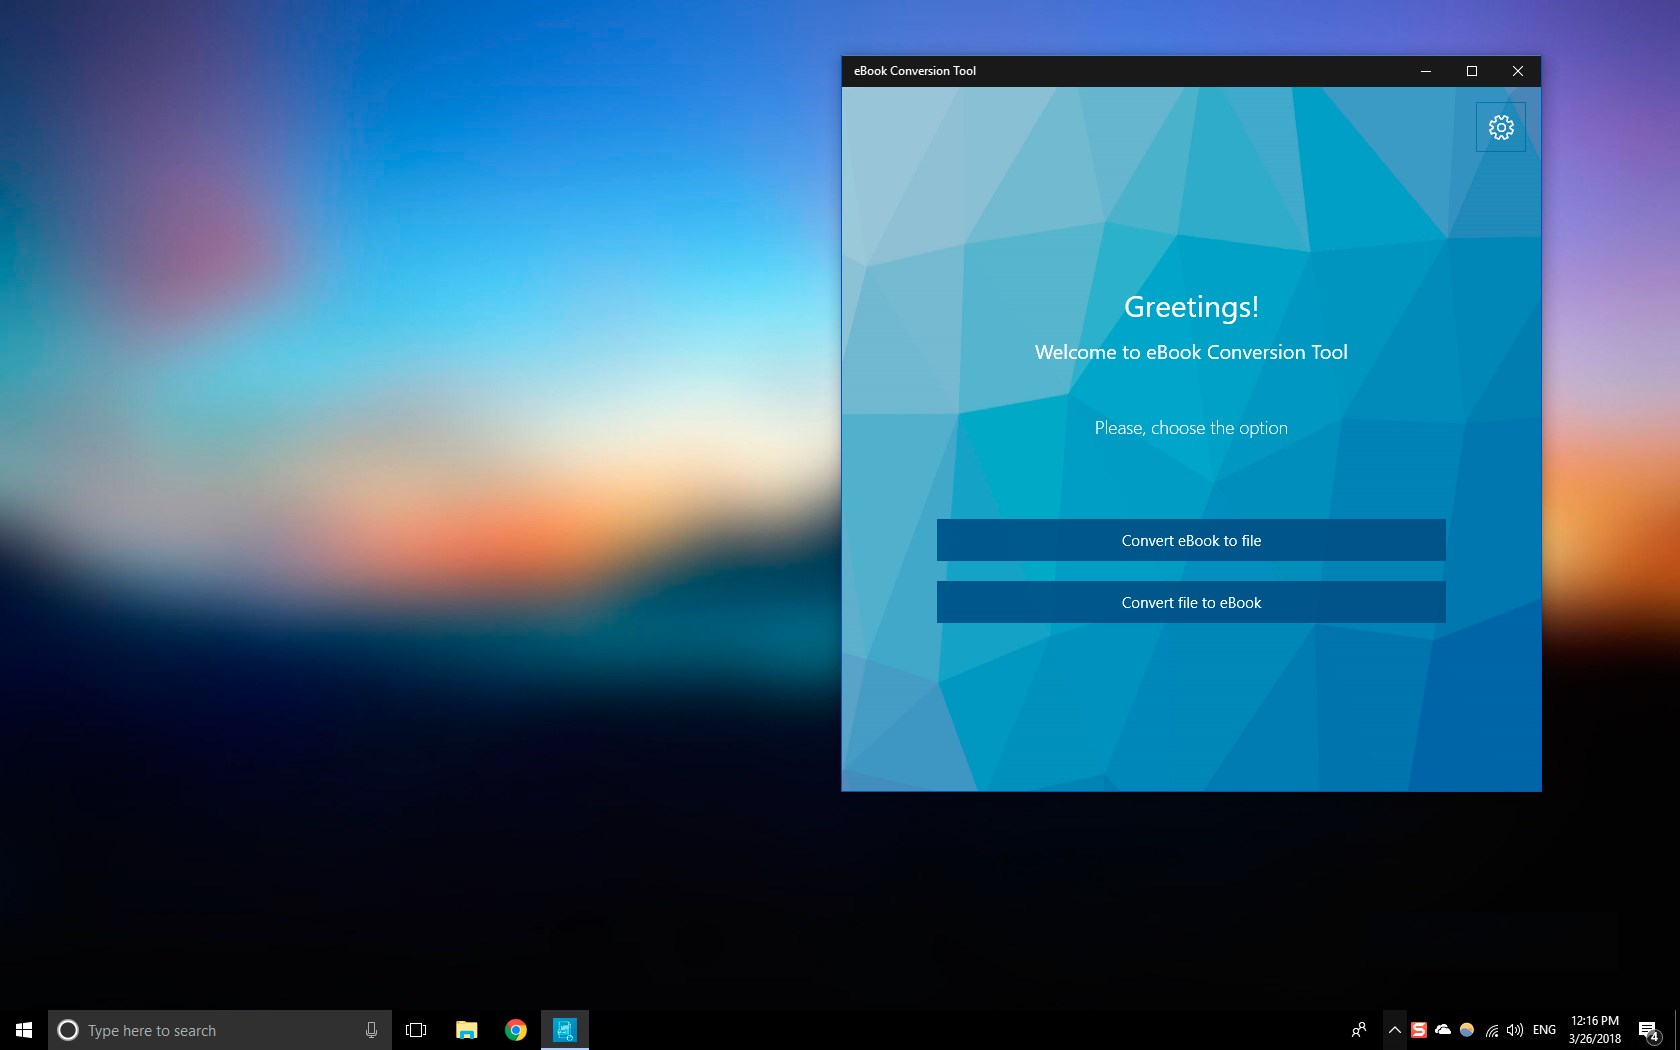Image resolution: width=1680 pixels, height=1050 pixels.
Task: Open the volume control slider
Action: (x=1516, y=1030)
